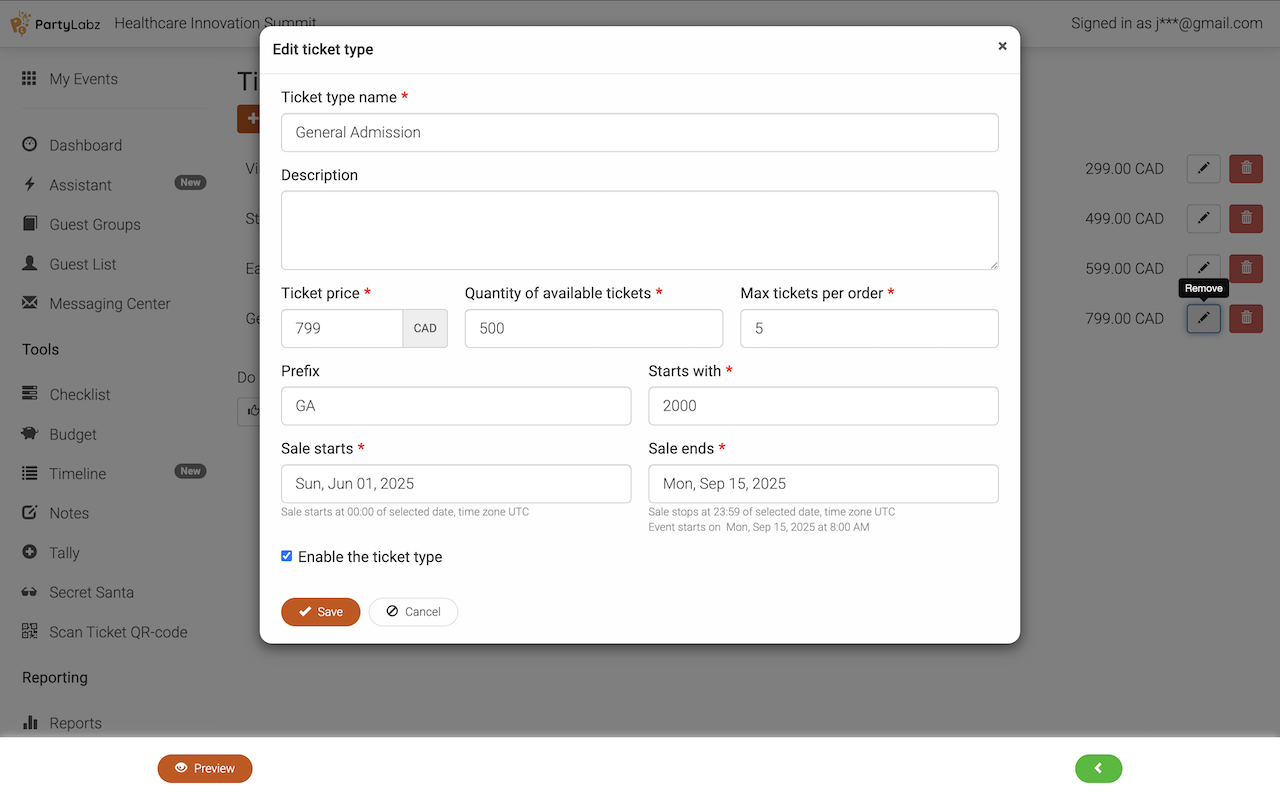
Task: Click the PartyLabz logo
Action: tap(54, 23)
